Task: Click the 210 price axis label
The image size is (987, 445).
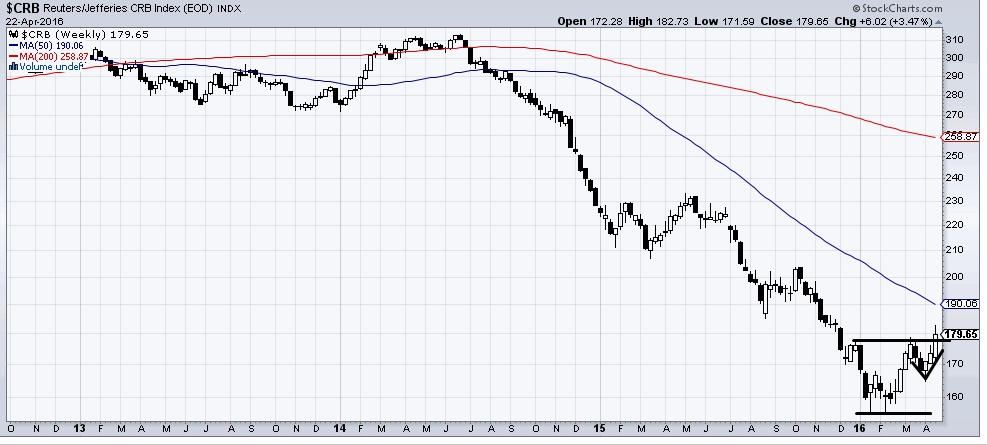Action: (x=953, y=250)
